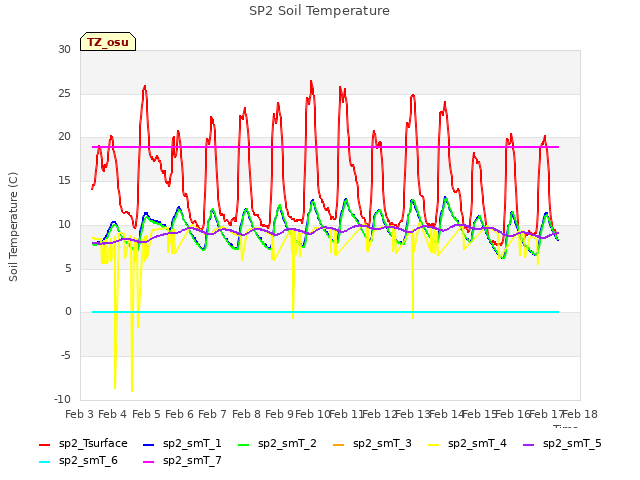Click the cyan sp2_smT_6 line at zero
Image resolution: width=640 pixels, height=480 pixels.
point(325,312)
